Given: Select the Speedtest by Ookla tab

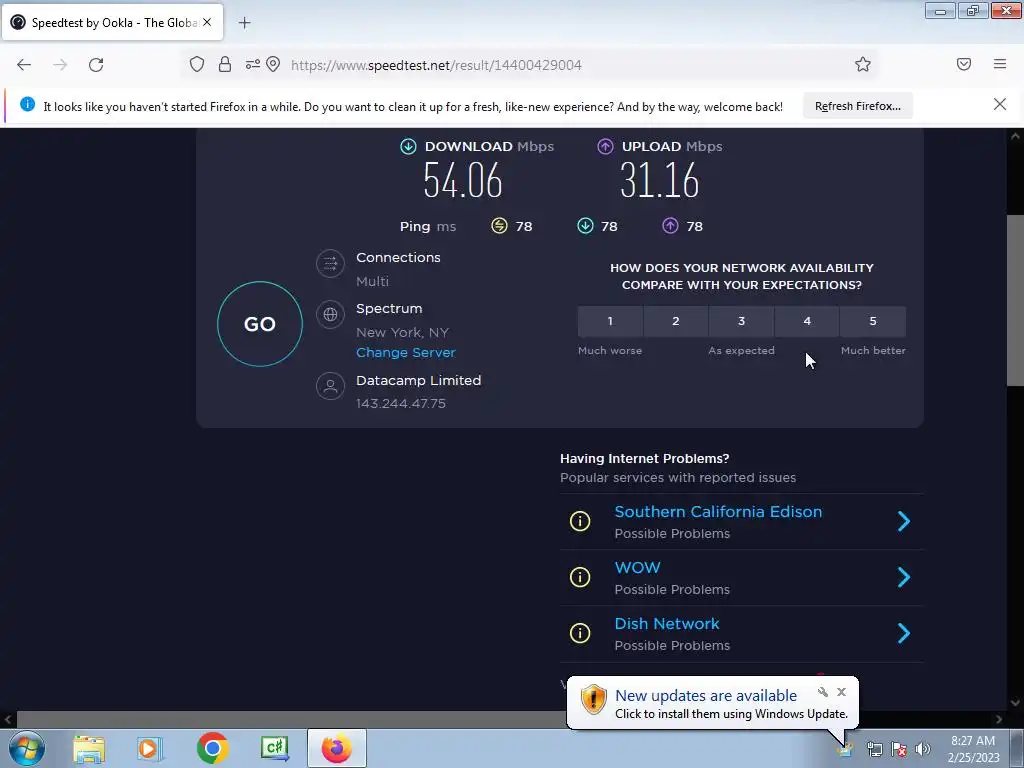Looking at the screenshot, I should click(112, 22).
